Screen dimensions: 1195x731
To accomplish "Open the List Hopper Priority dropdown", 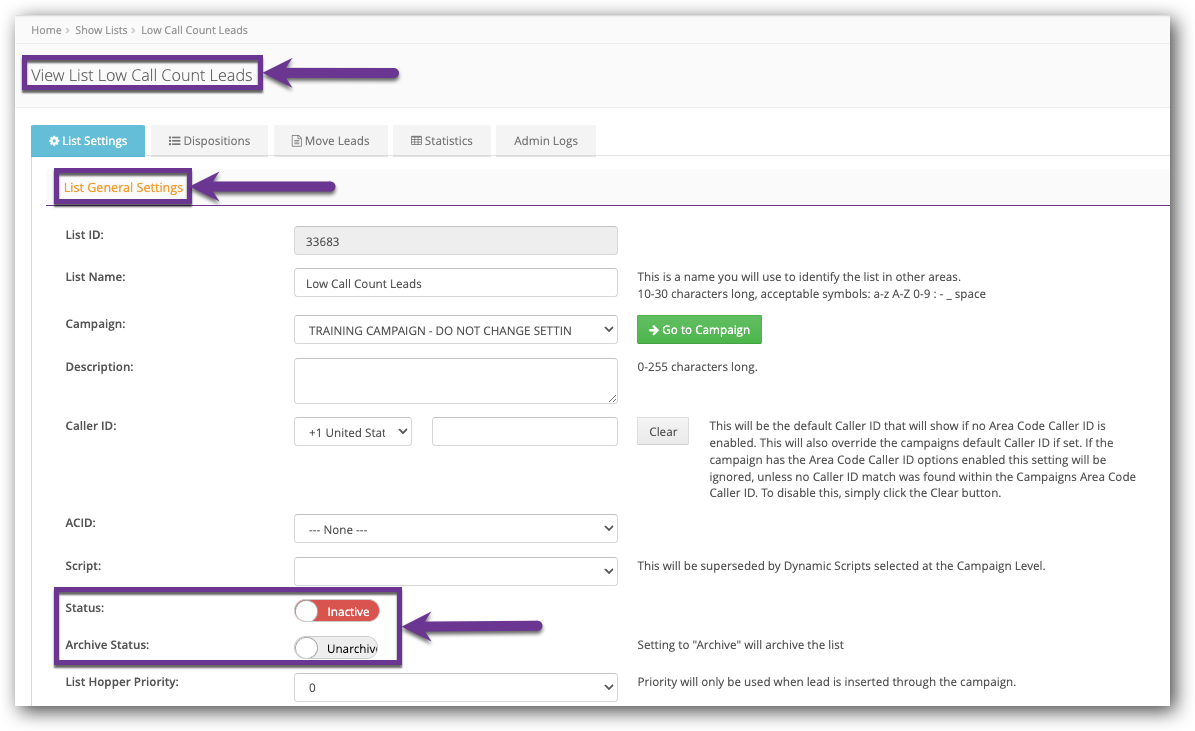I will (x=455, y=687).
